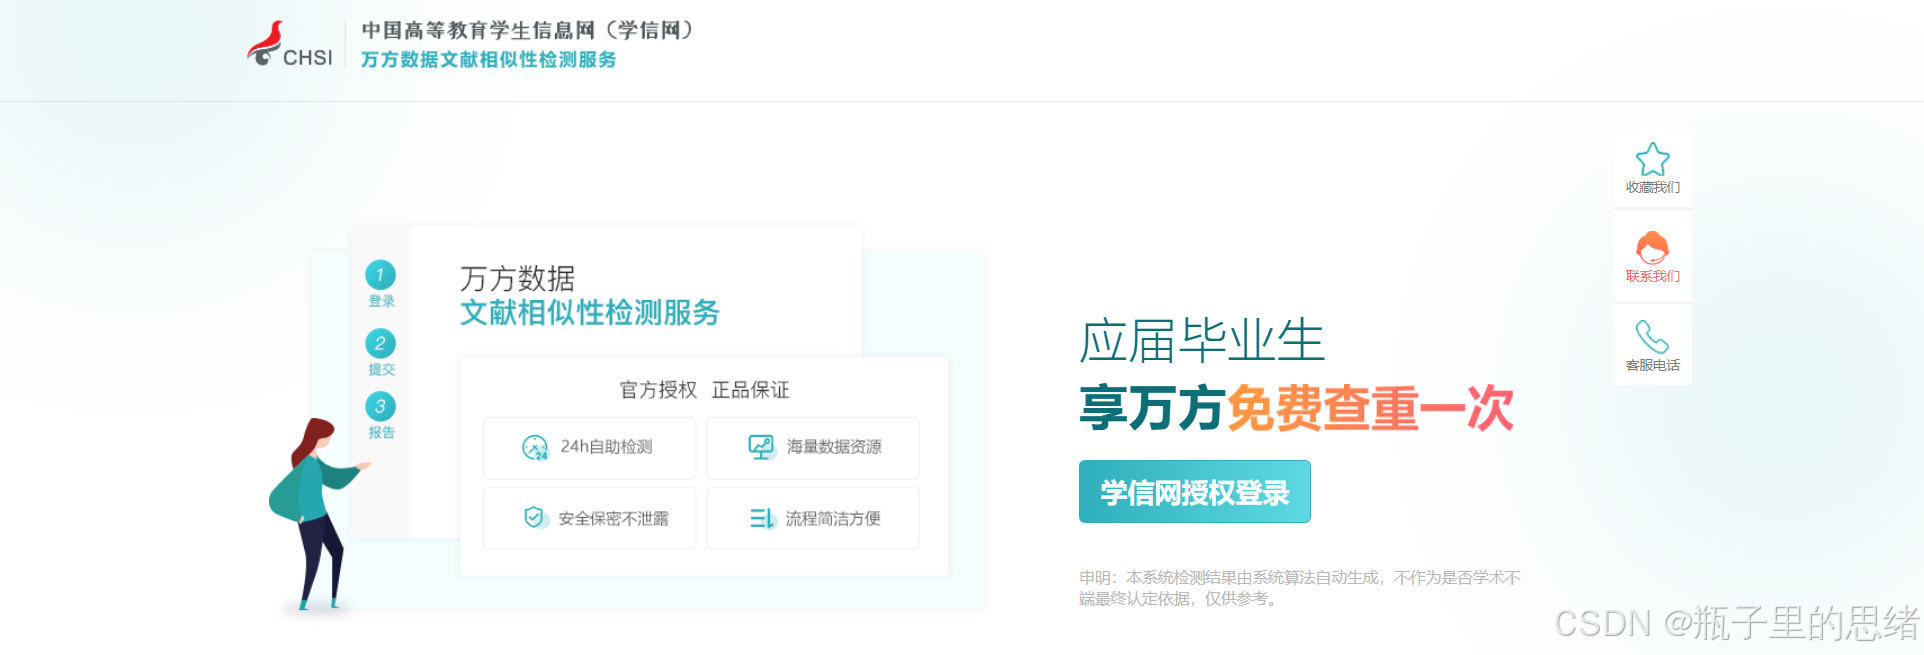Click the 安全保密不泄露 feature card
1924x655 pixels.
point(589,518)
